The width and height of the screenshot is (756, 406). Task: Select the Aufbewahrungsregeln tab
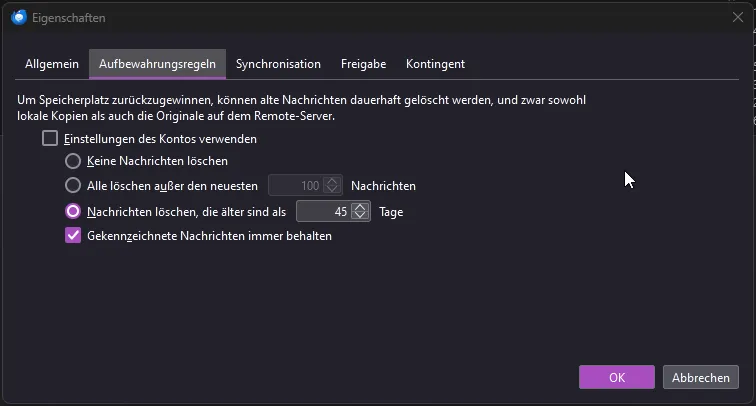(x=157, y=64)
